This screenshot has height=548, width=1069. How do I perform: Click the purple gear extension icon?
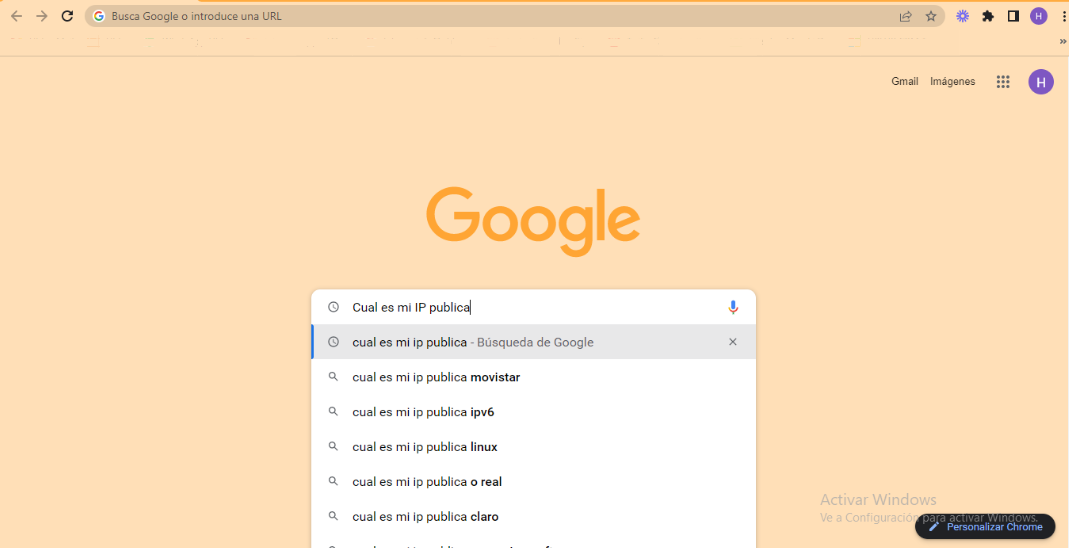point(963,16)
